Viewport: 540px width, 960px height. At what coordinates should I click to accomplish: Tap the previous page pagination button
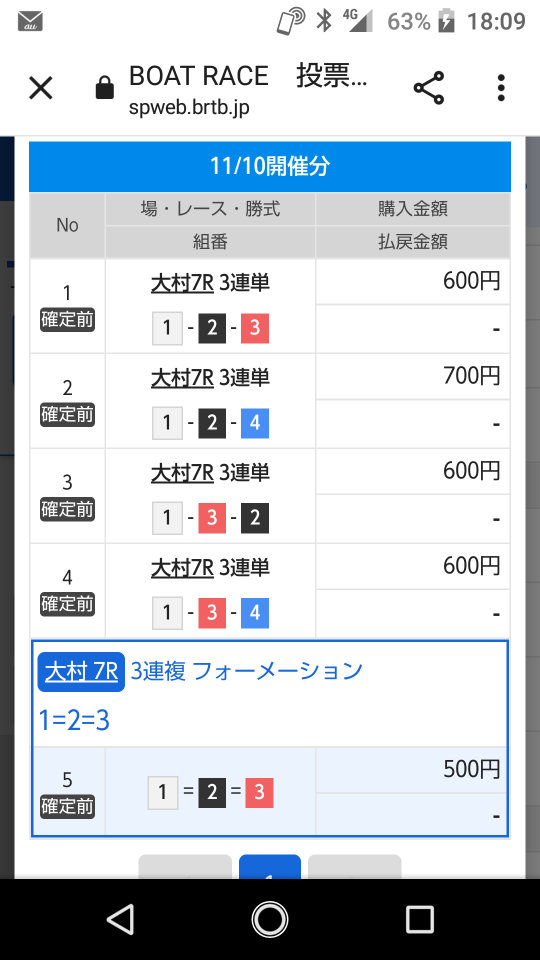coord(185,867)
